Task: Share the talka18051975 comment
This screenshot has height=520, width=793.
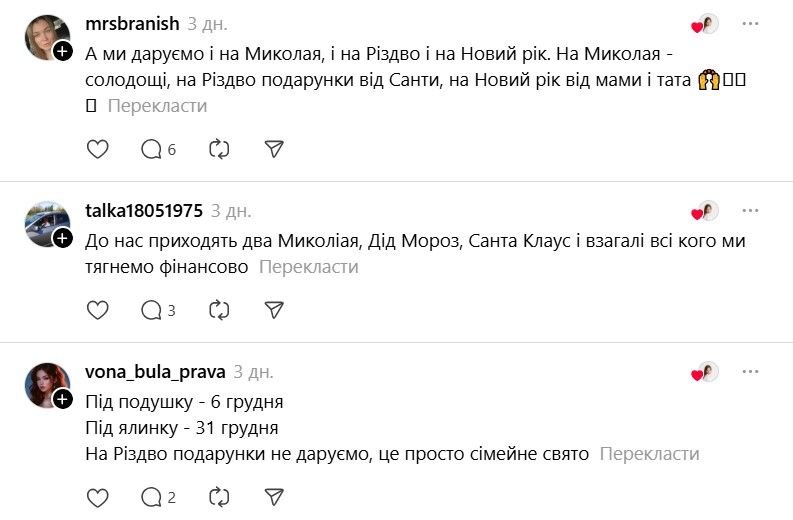Action: (x=274, y=310)
